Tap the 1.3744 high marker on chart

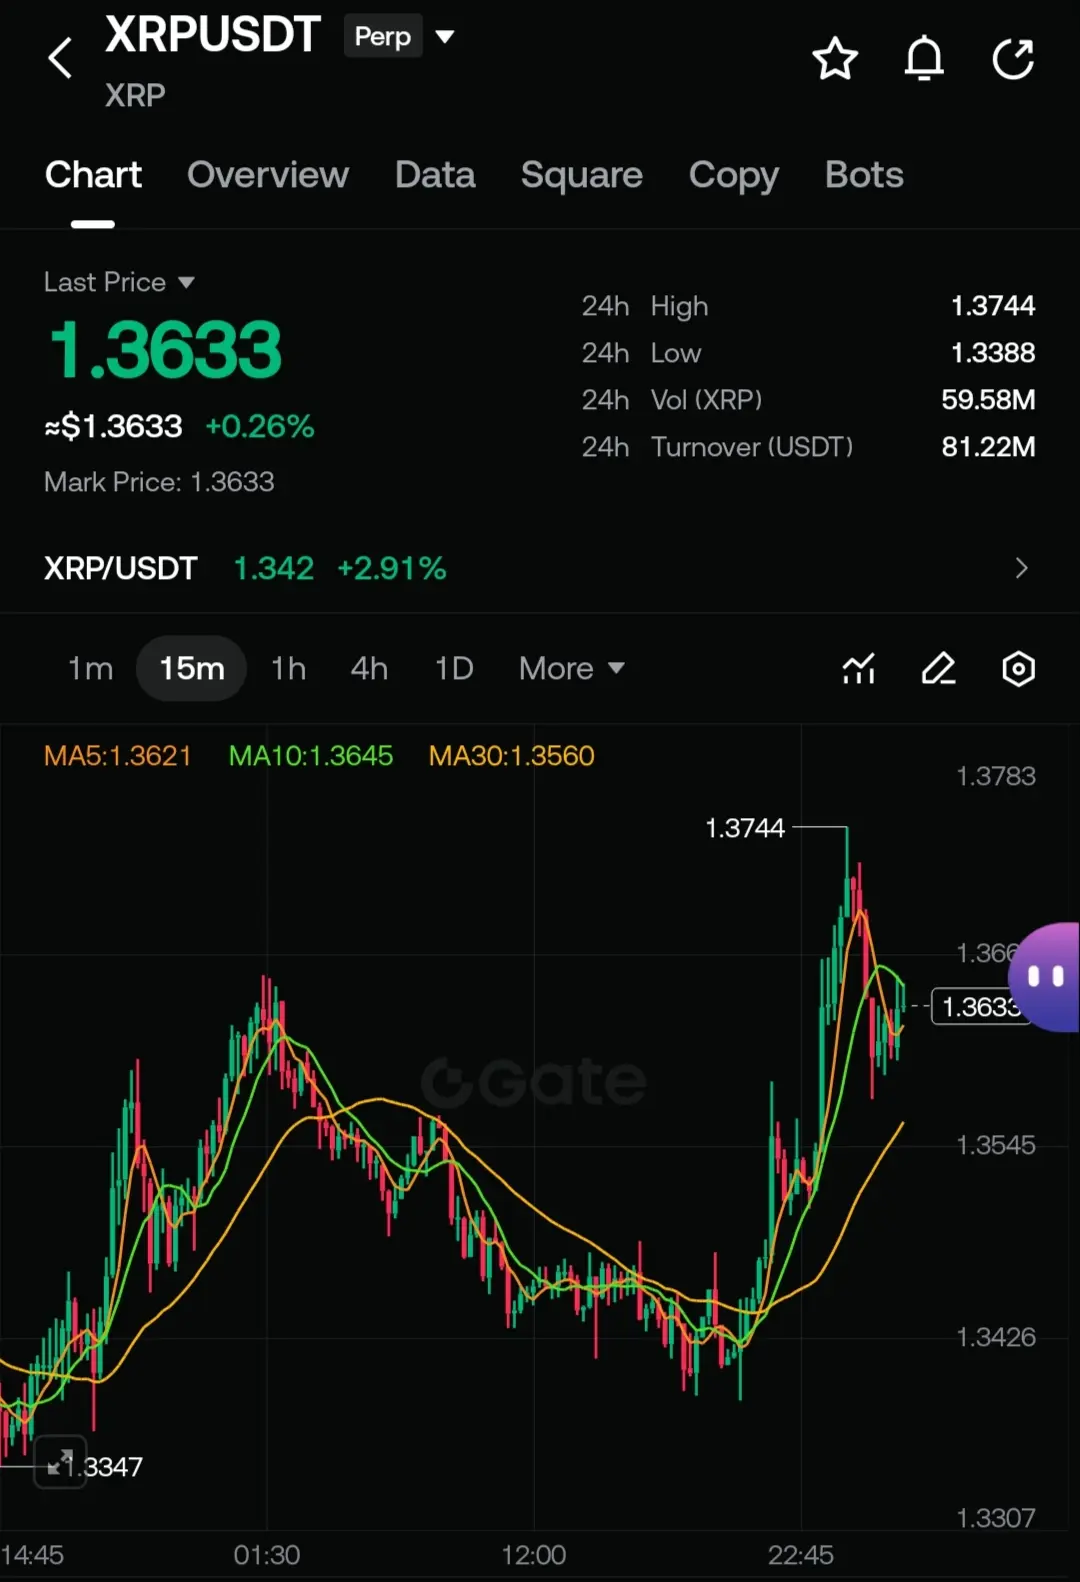[x=745, y=828]
